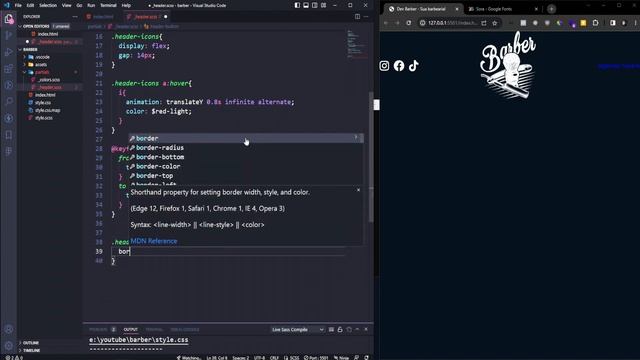
Task: Open the File menu
Action: 18,5
